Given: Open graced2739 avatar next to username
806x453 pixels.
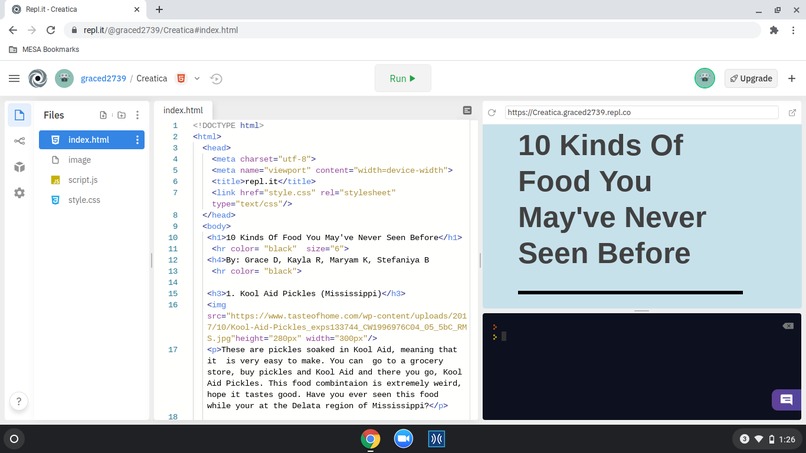Looking at the screenshot, I should pos(64,78).
